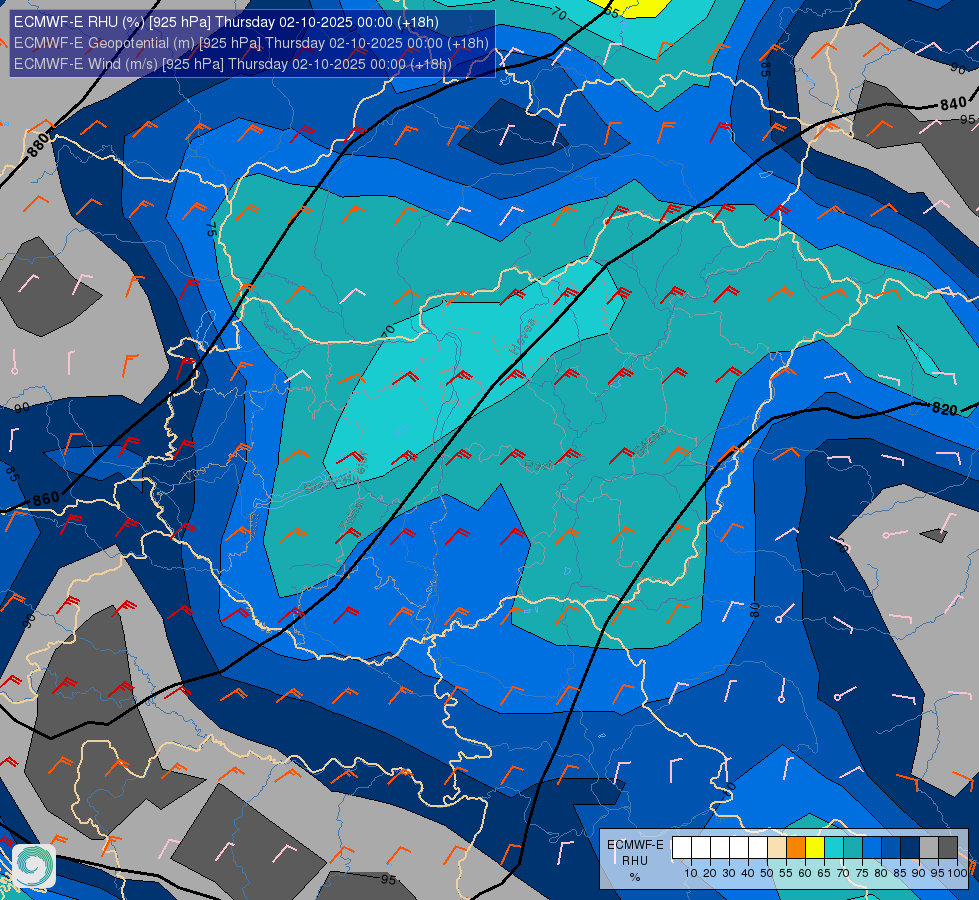Click the legend tick value 30

click(729, 874)
